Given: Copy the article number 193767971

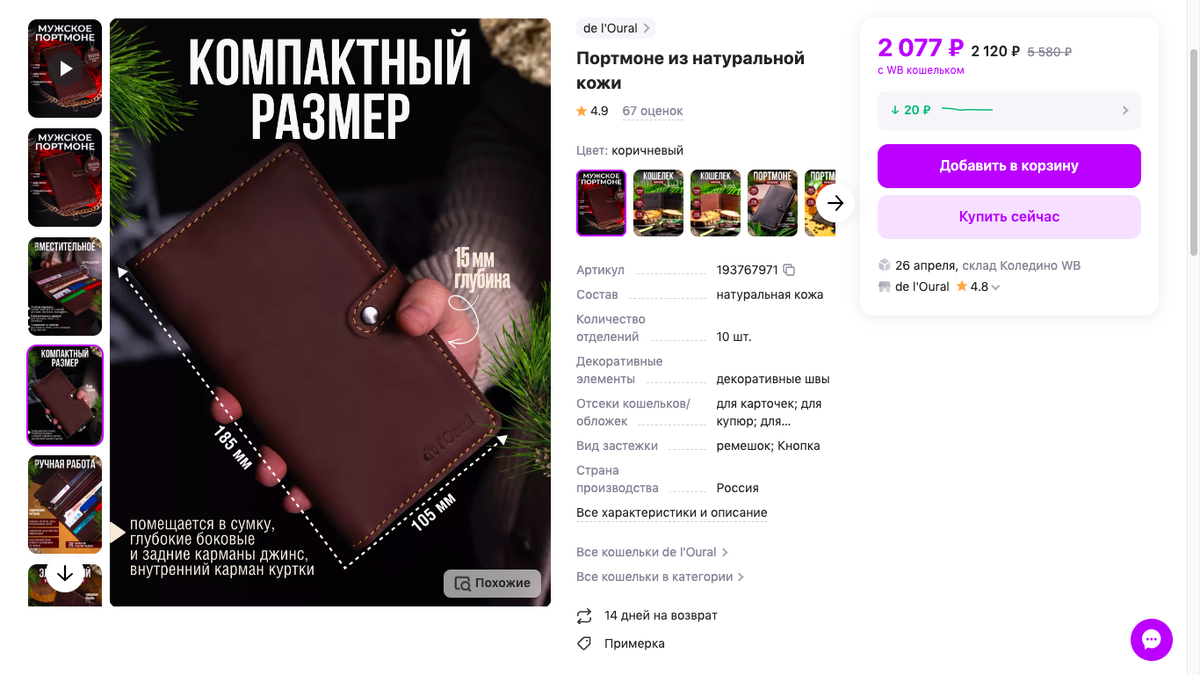Looking at the screenshot, I should click(789, 270).
